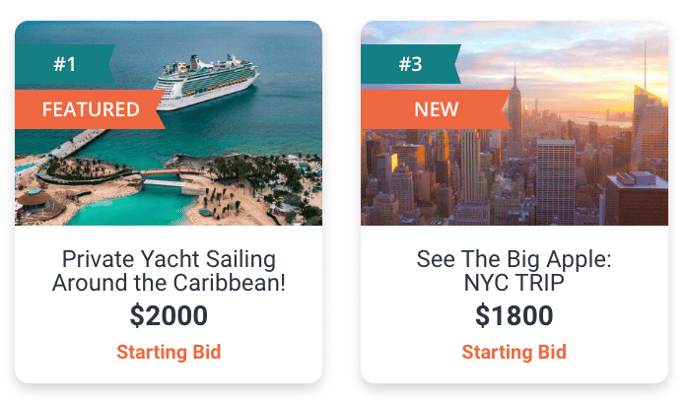Viewport: 688px width, 404px height.
Task: Click the $2000 price amount
Action: click(x=168, y=317)
